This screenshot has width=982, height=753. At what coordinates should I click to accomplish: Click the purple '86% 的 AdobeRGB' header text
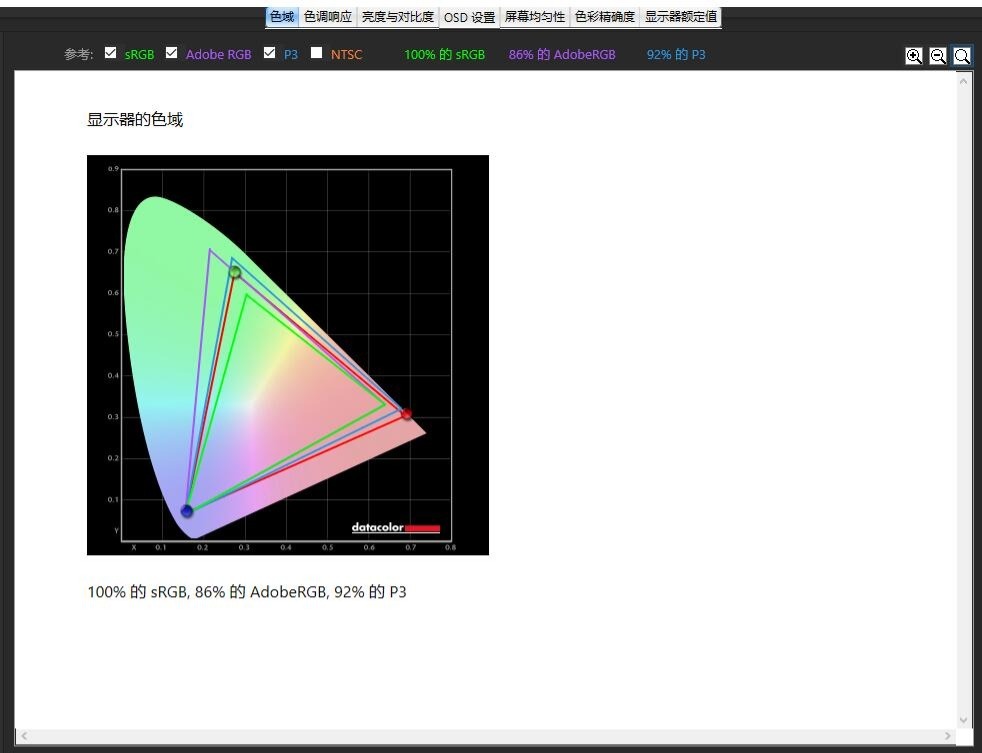[562, 55]
